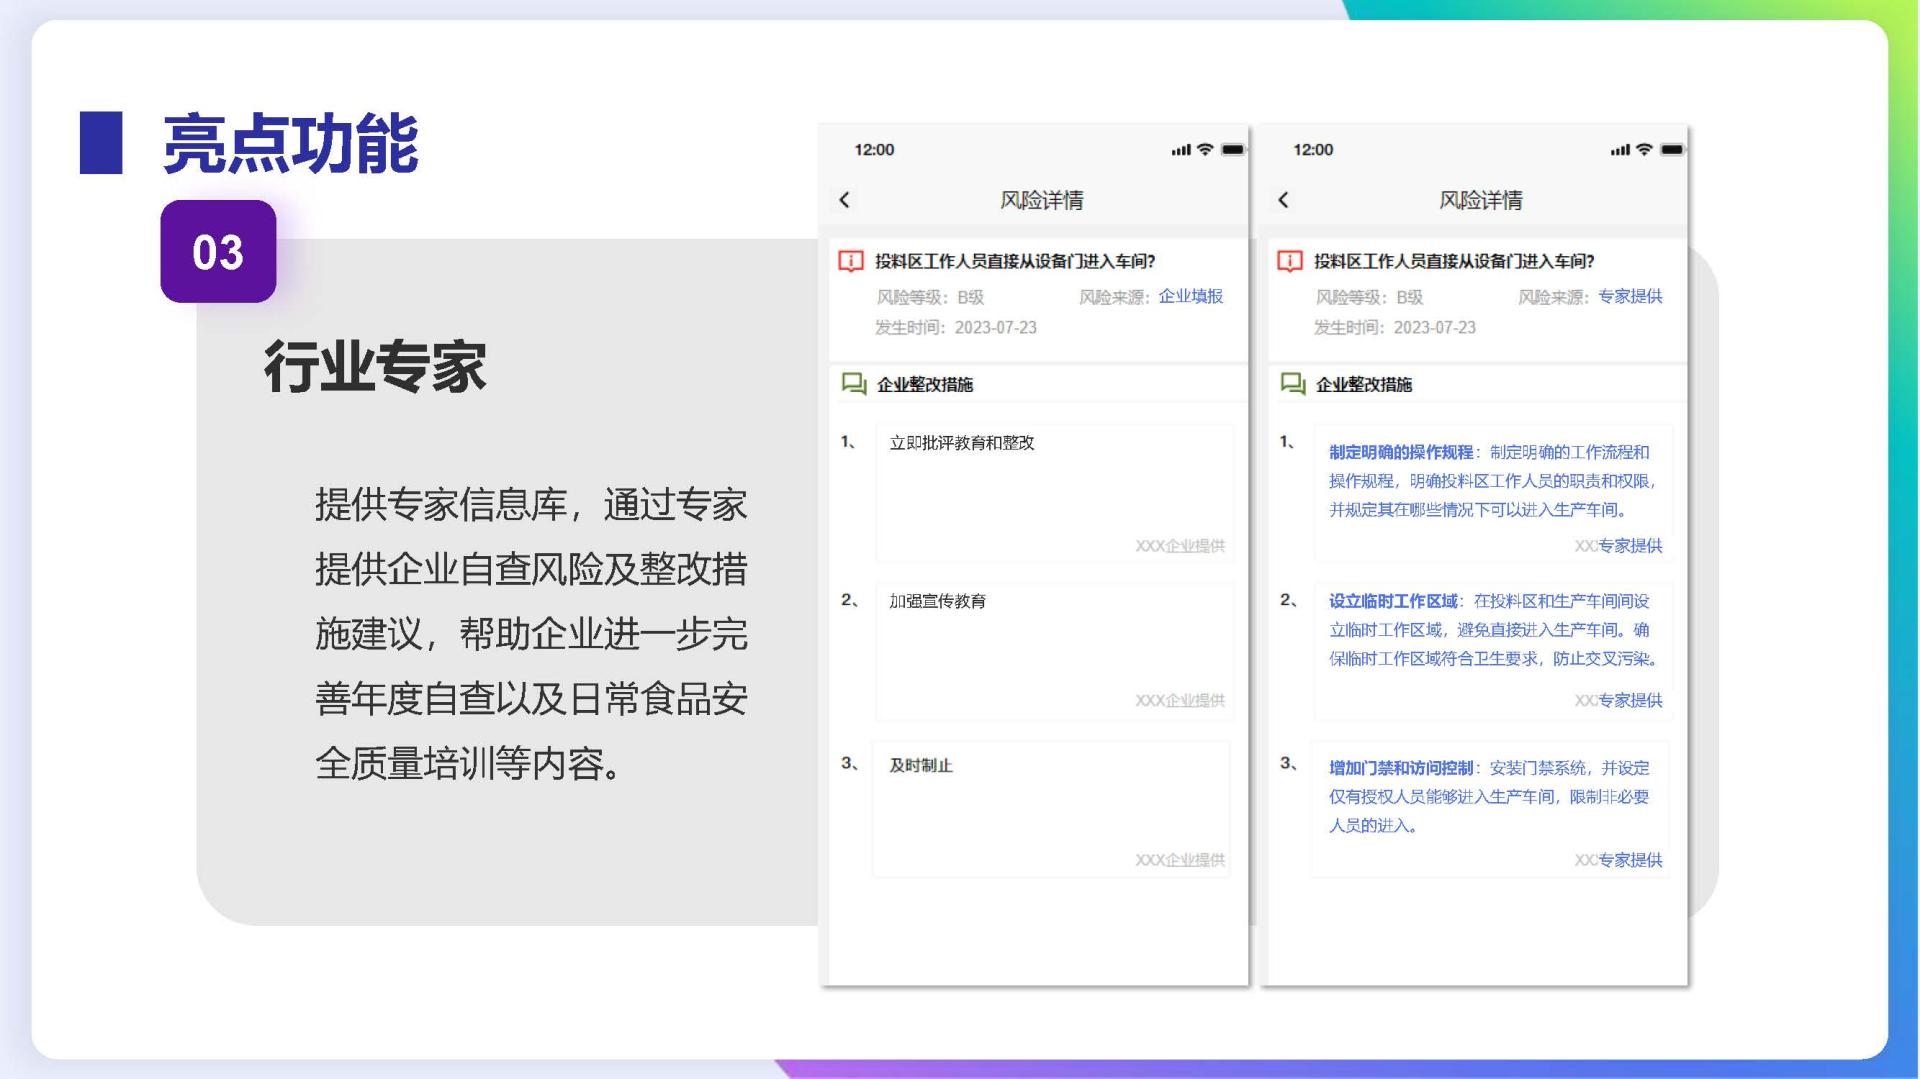Tap battery icon on right phone
Image resolution: width=1920 pixels, height=1079 pixels.
(x=1672, y=150)
